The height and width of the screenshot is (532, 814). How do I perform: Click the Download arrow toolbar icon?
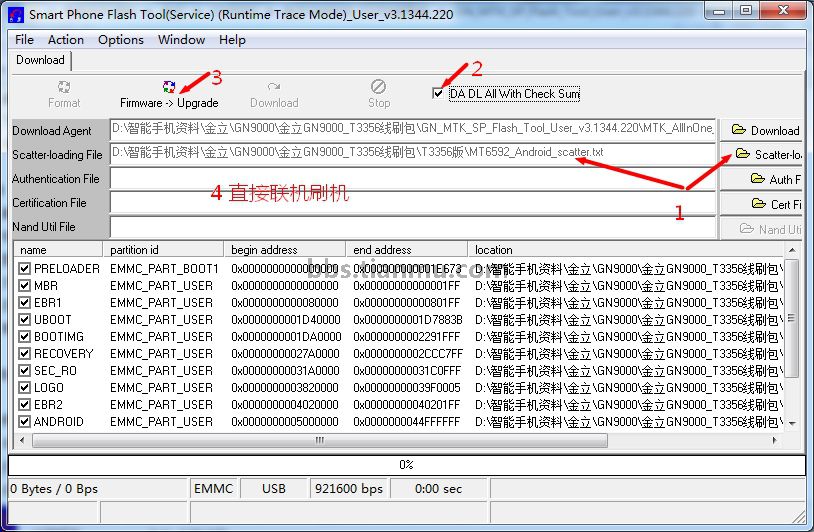tap(274, 87)
